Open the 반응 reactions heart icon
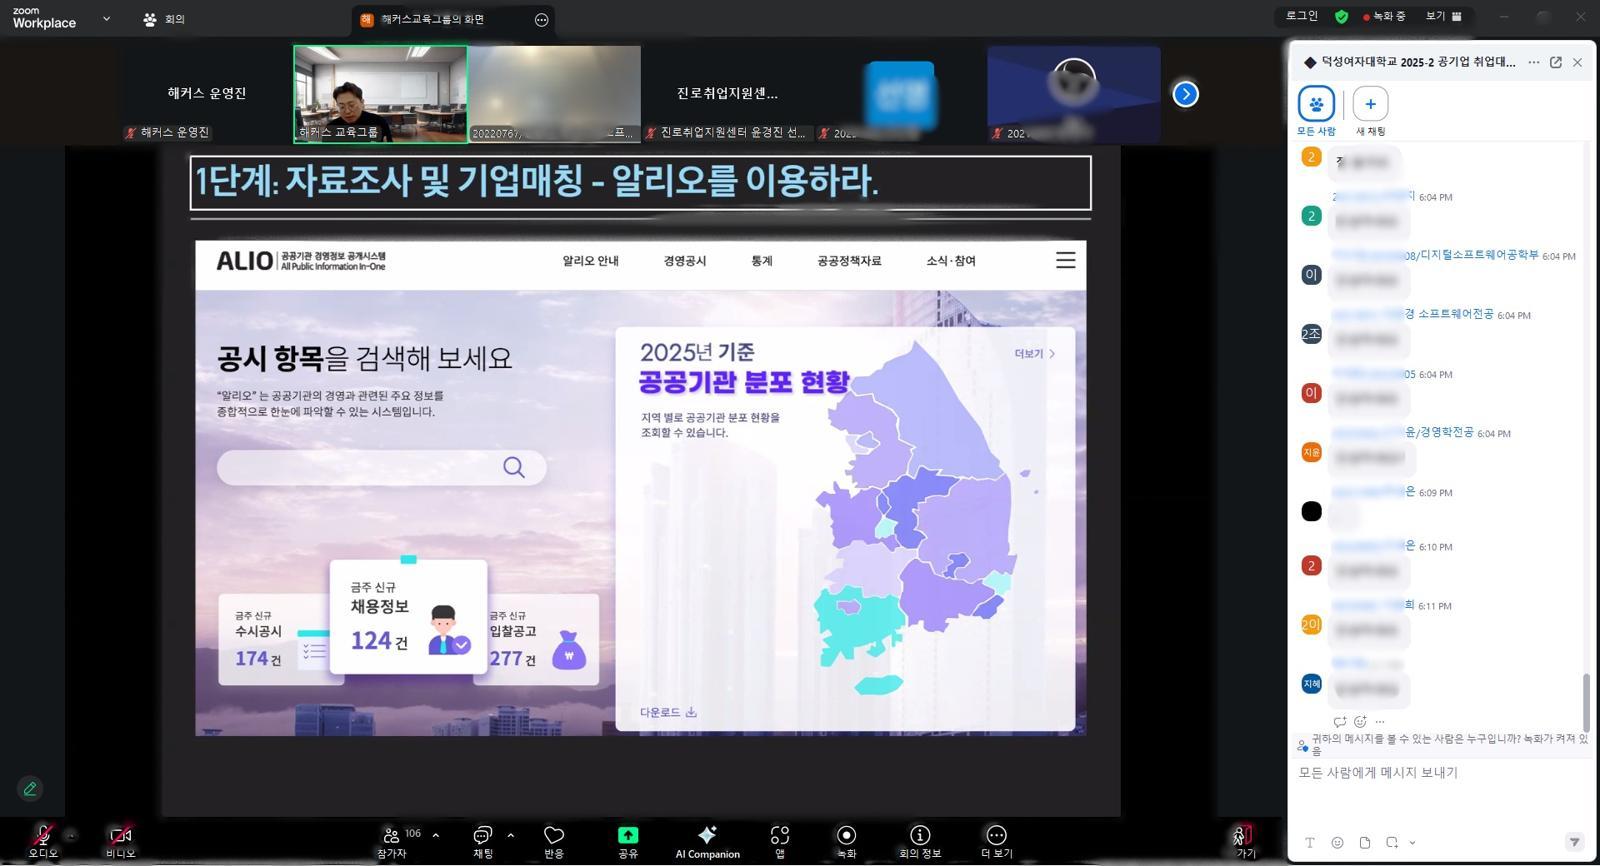 tap(554, 840)
